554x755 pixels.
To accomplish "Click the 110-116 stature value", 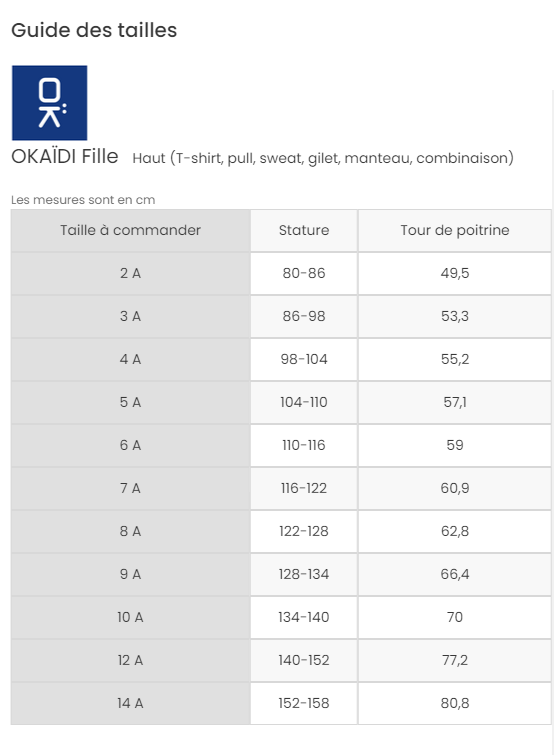I will (304, 445).
